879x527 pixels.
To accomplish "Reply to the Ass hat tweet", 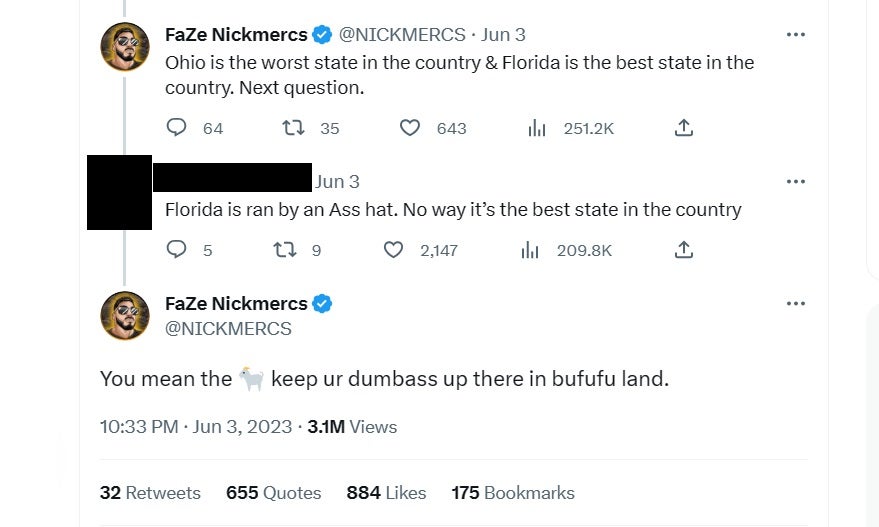I will click(x=177, y=250).
